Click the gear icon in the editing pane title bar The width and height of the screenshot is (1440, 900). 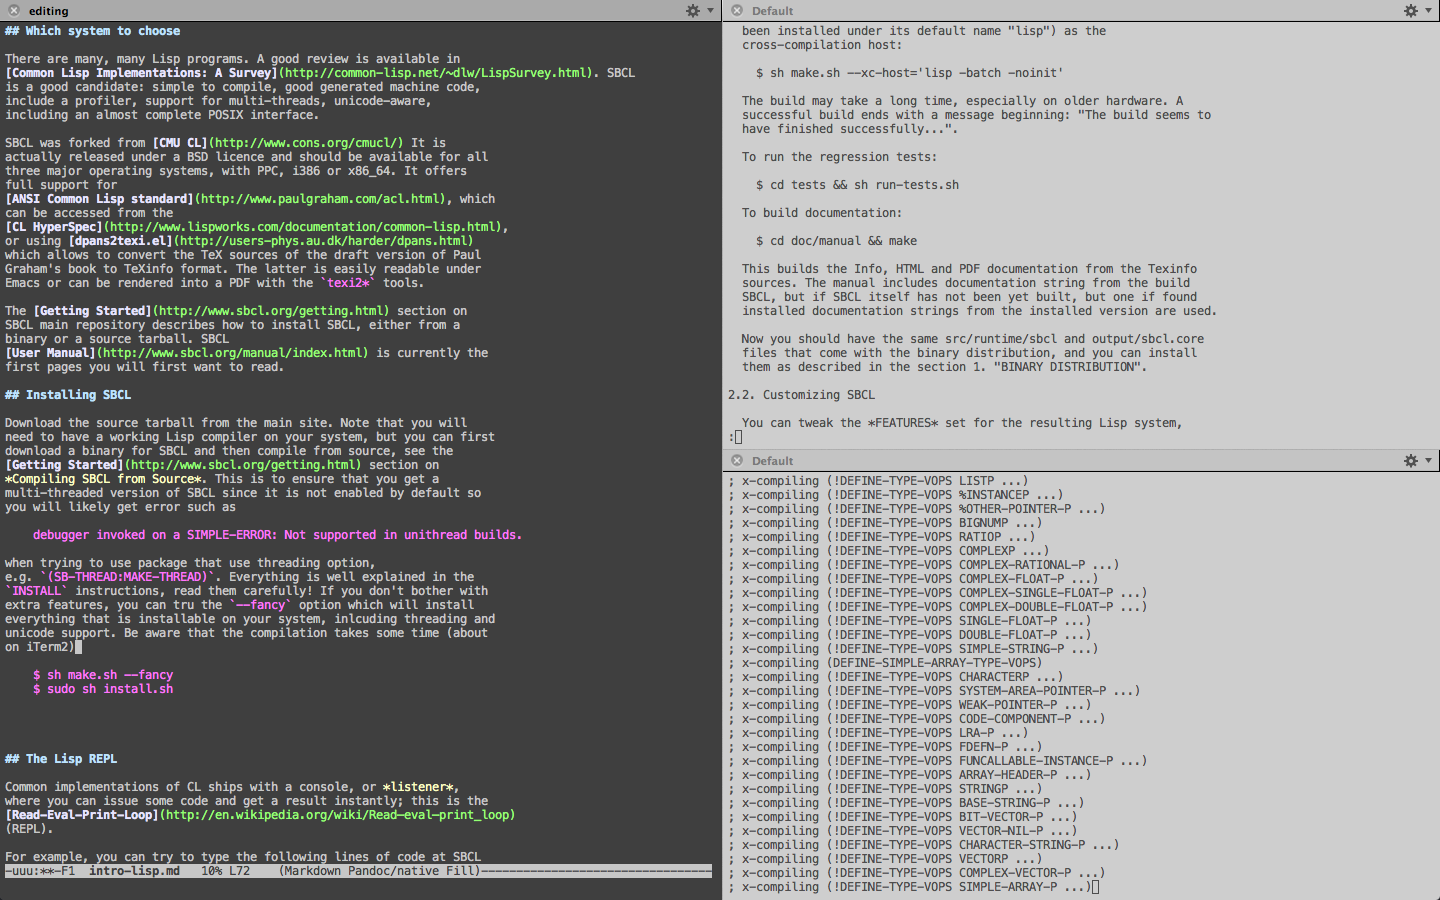[692, 11]
